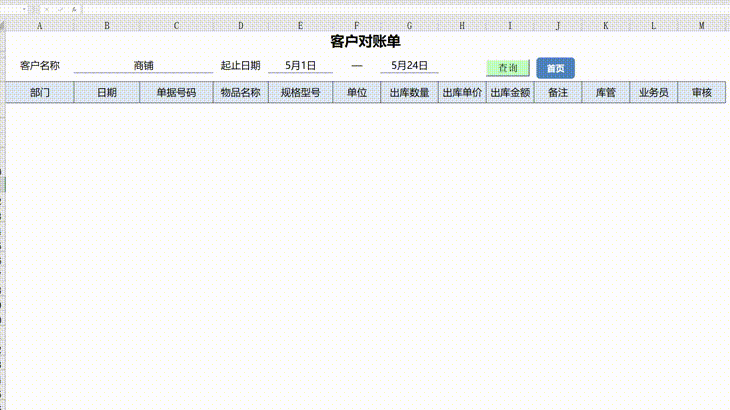This screenshot has height=410, width=730.
Task: Click the 出库数量 header cell
Action: pos(409,93)
